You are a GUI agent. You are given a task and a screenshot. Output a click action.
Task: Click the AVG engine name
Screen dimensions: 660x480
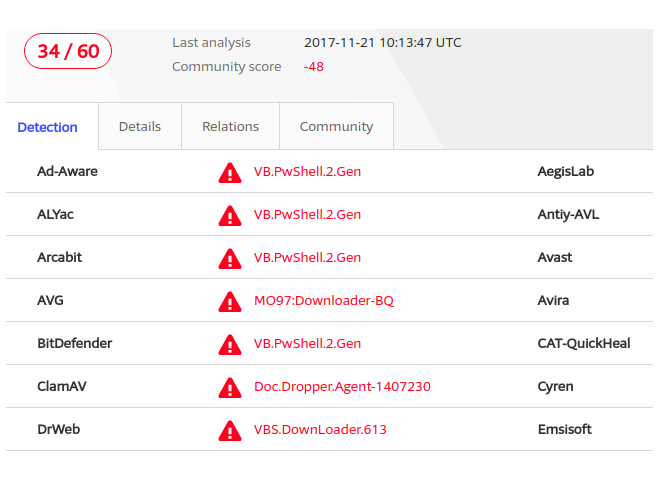point(50,300)
